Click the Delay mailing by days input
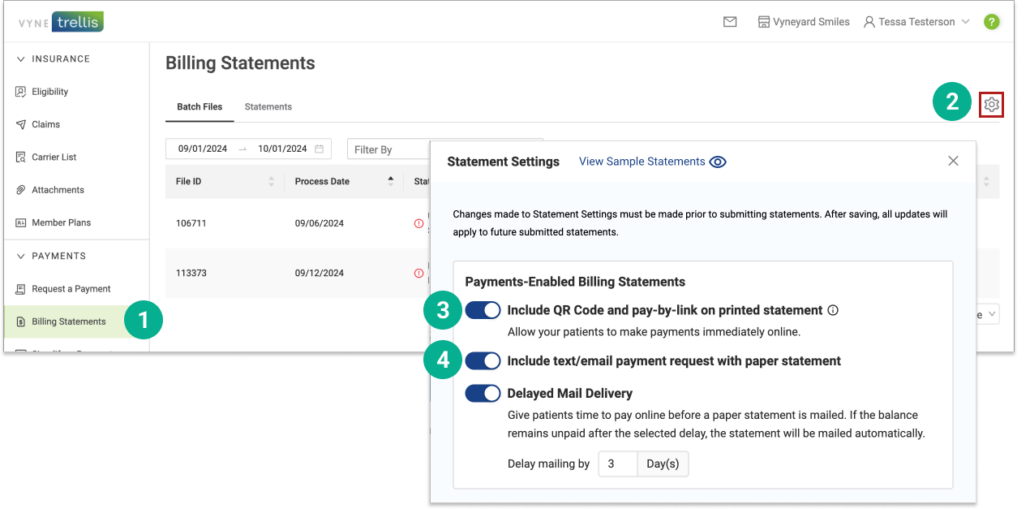Screen dimensions: 1030x509 click(x=617, y=464)
